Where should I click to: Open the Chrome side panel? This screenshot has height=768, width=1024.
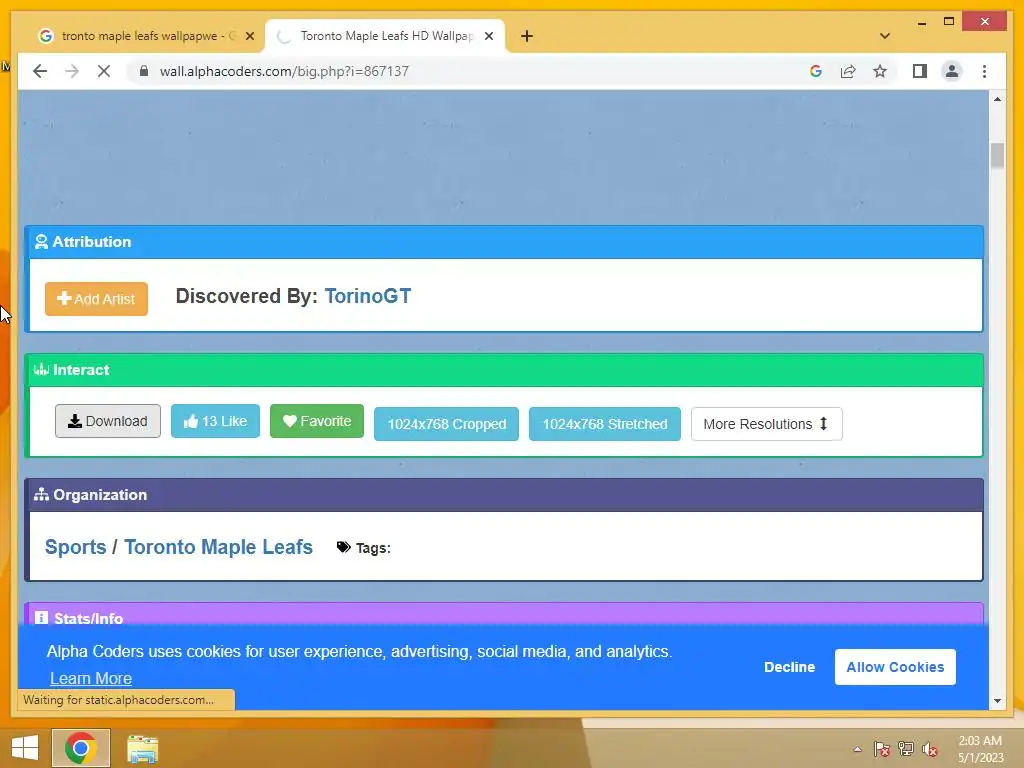[x=920, y=71]
